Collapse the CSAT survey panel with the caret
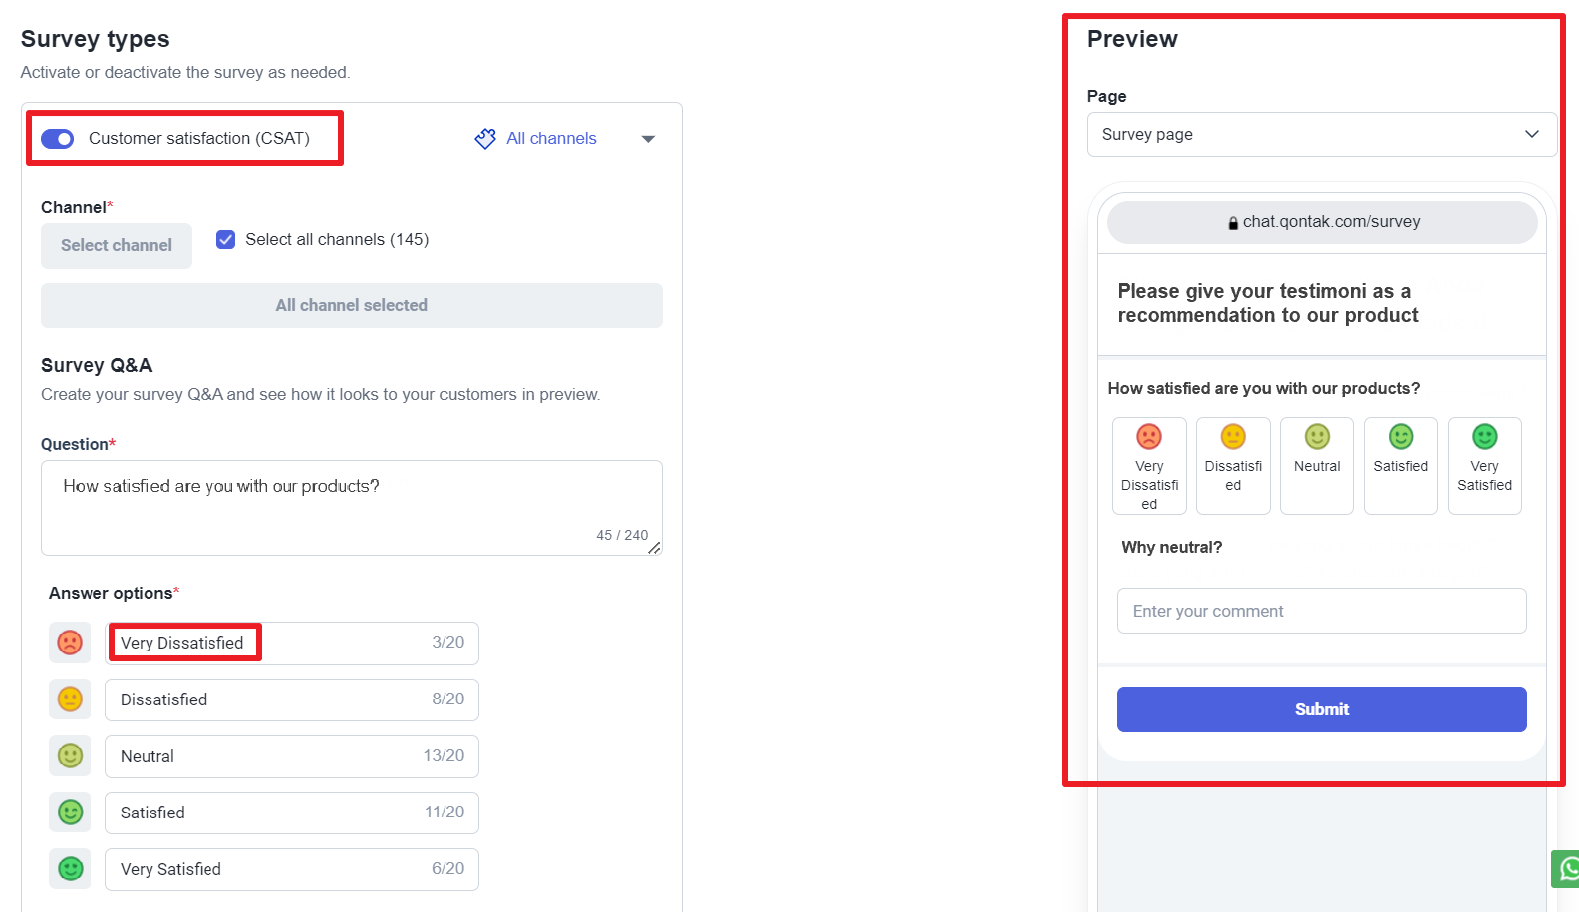The image size is (1579, 912). tap(648, 139)
